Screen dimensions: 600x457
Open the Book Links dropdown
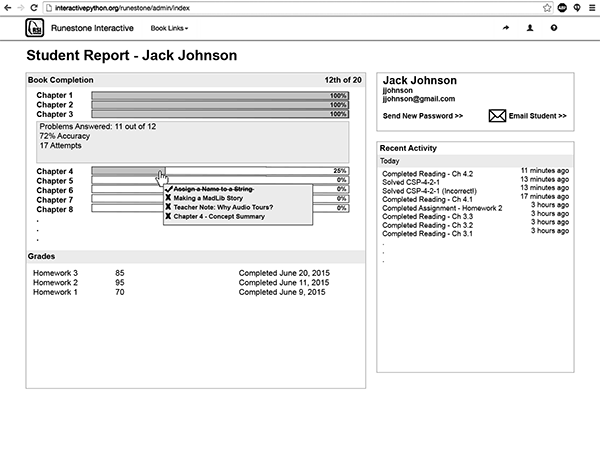(x=169, y=28)
